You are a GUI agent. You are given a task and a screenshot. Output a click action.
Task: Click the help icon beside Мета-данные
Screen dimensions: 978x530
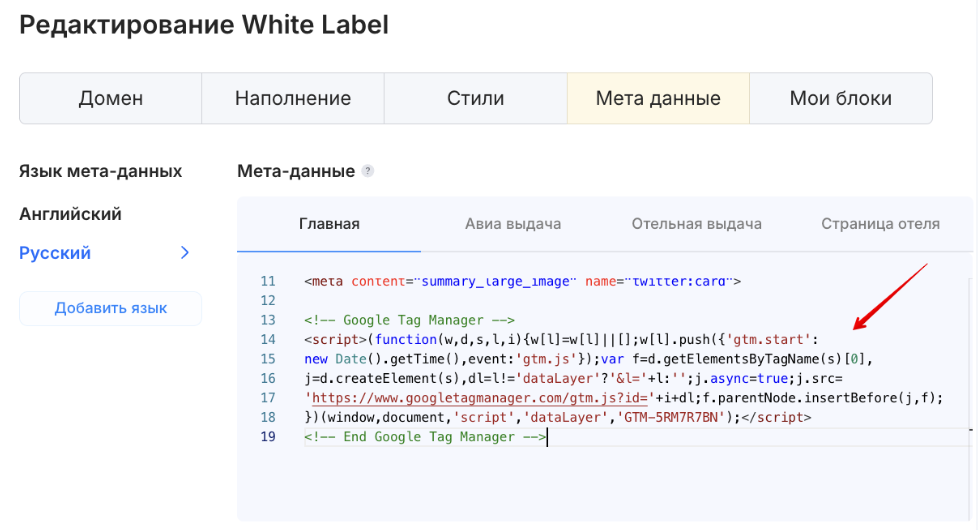[368, 171]
